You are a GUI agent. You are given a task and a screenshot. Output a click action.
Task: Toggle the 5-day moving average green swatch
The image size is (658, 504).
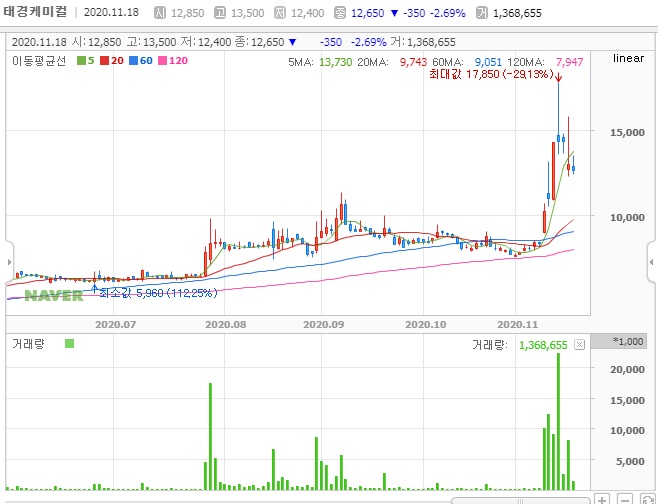tap(81, 61)
